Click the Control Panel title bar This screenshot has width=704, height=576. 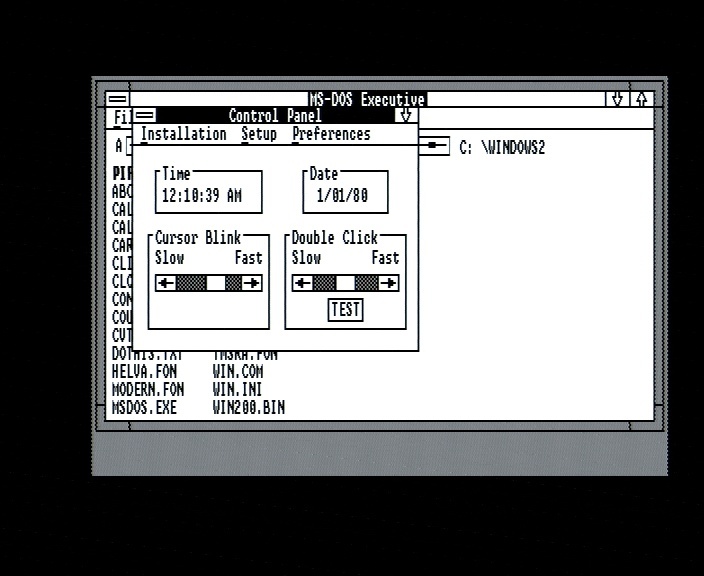click(275, 116)
